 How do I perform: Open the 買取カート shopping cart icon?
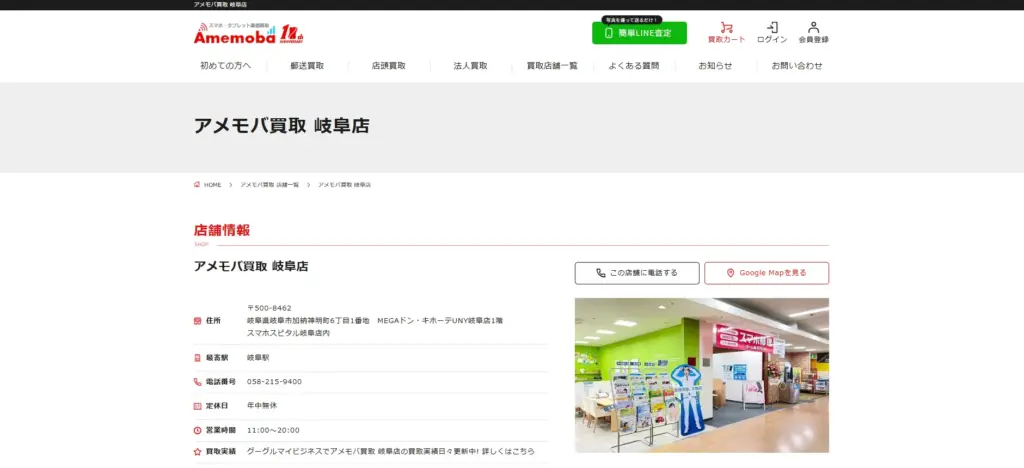pos(726,28)
